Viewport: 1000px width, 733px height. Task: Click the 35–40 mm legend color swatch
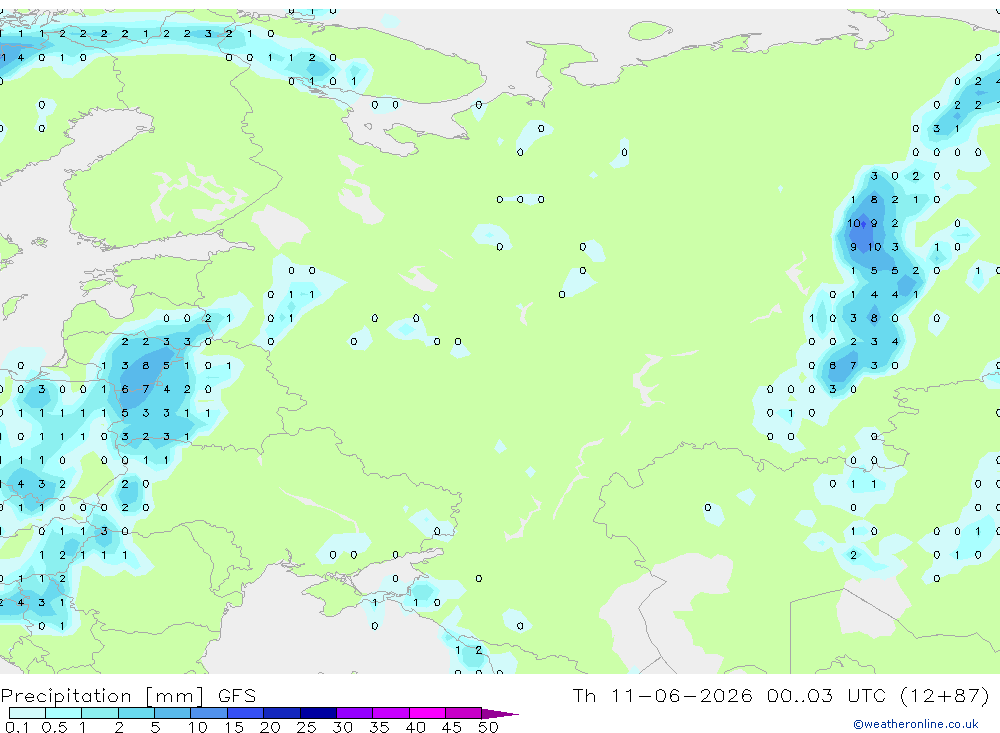pyautogui.click(x=391, y=713)
